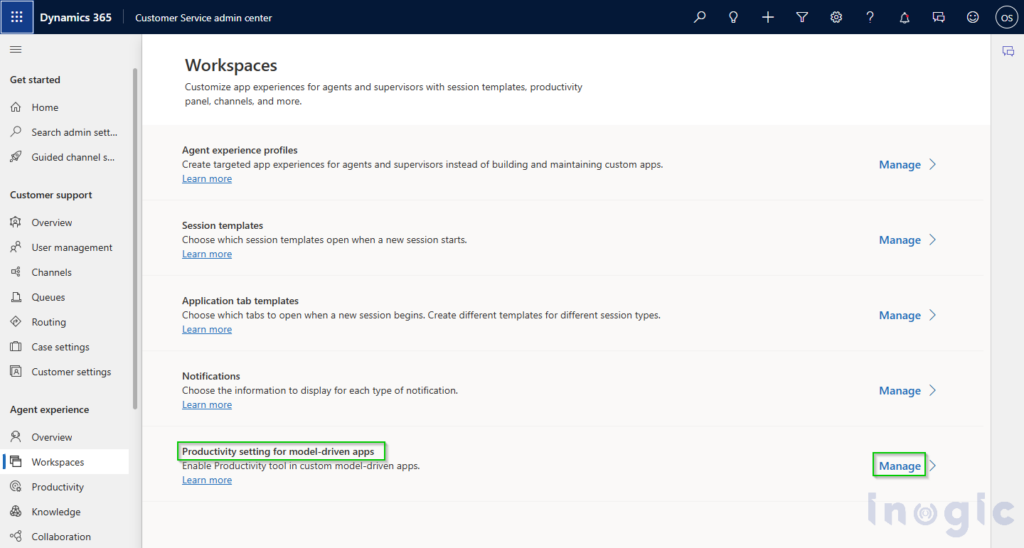
Task: Open the settings gear icon
Action: (x=836, y=17)
